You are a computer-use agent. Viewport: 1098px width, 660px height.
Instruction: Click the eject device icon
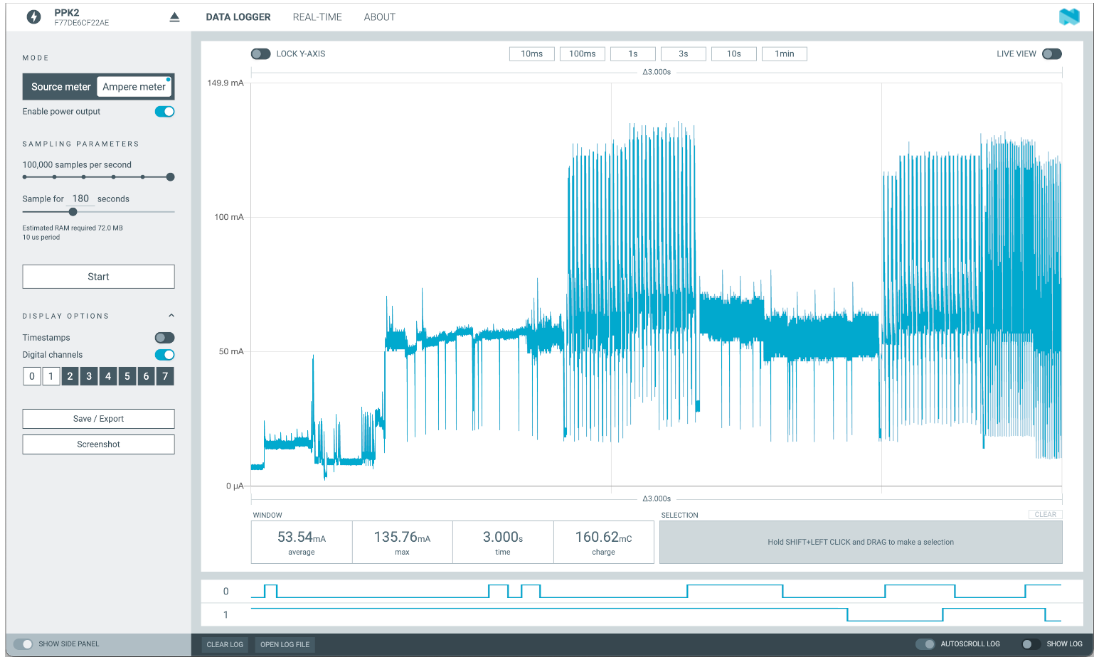[174, 17]
